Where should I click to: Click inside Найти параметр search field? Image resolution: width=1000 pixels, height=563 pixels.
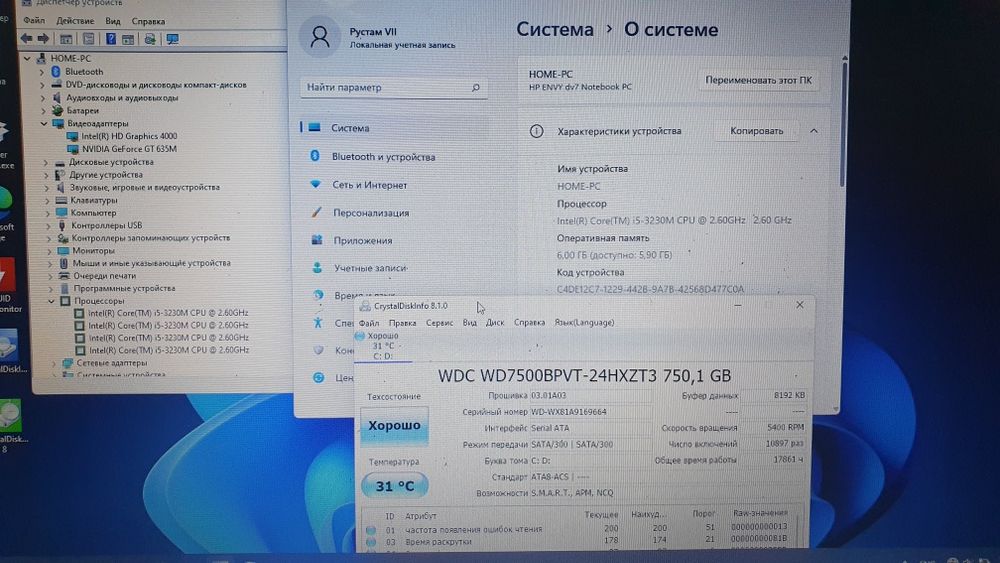point(393,87)
